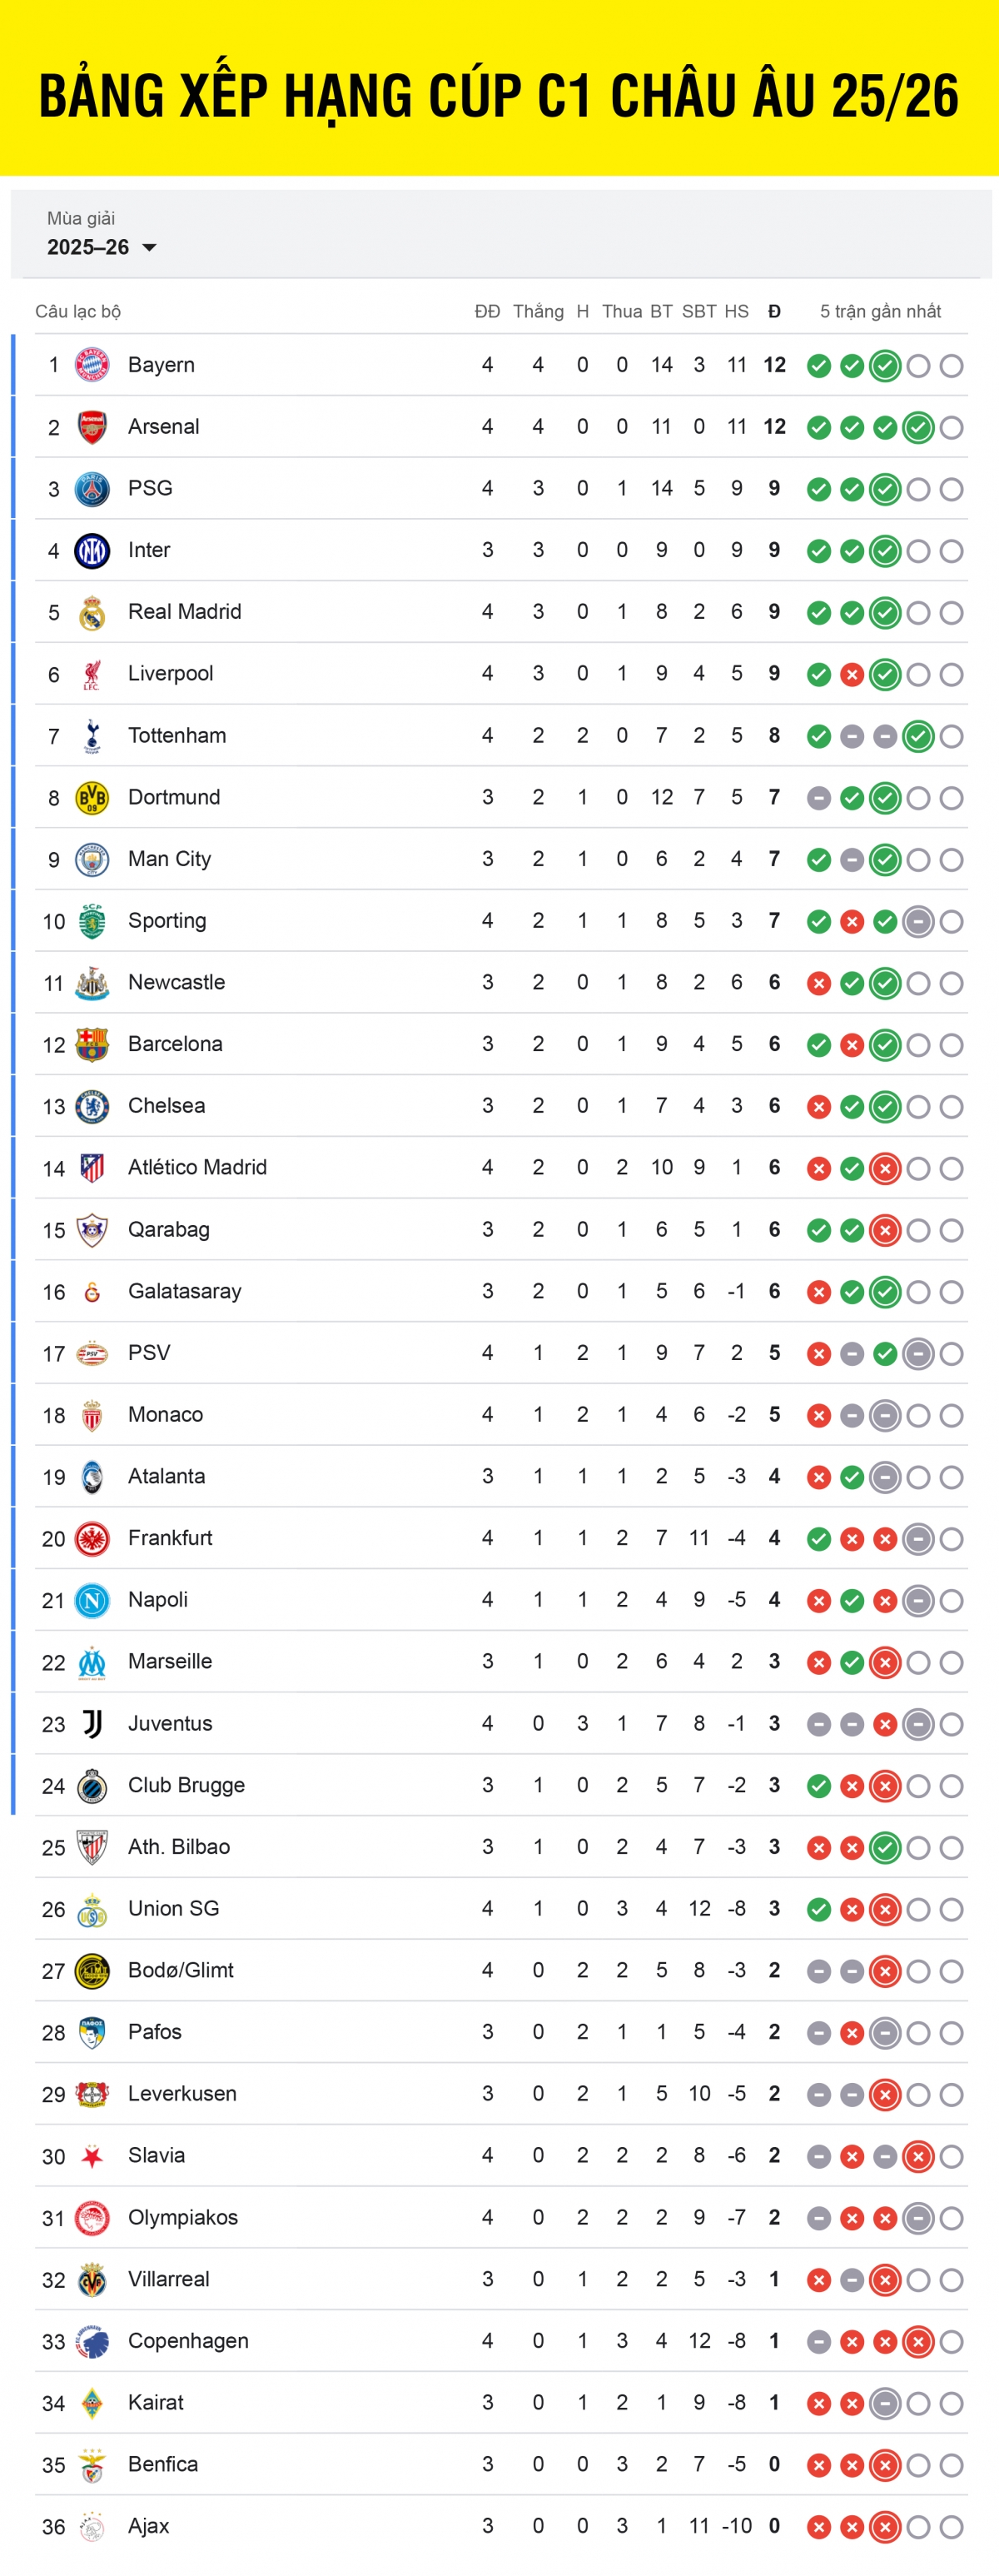Click the Juventus club crest icon

coord(92,1724)
